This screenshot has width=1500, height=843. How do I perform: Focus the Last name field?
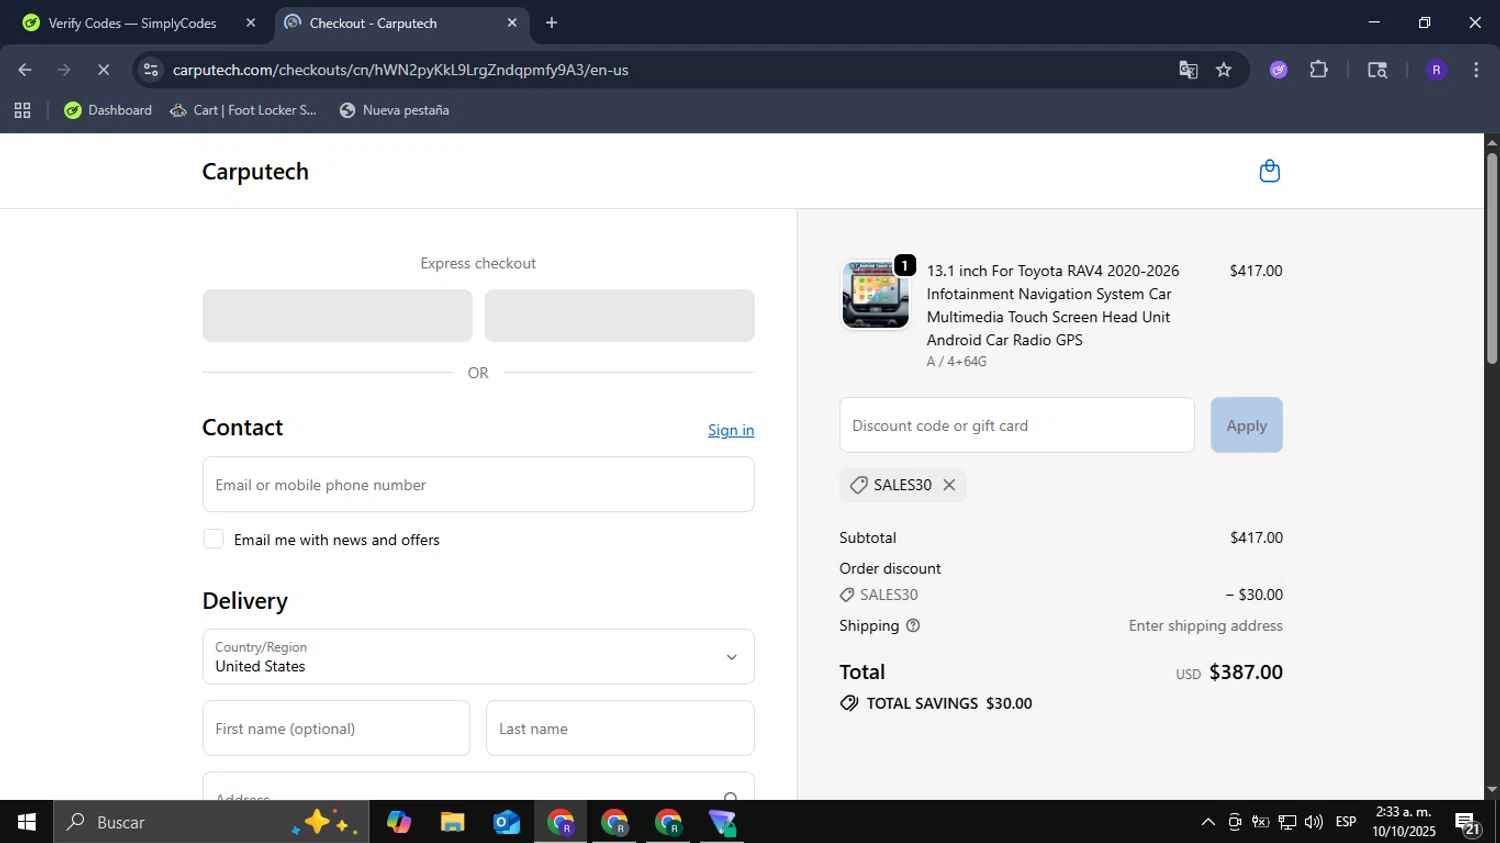(620, 728)
